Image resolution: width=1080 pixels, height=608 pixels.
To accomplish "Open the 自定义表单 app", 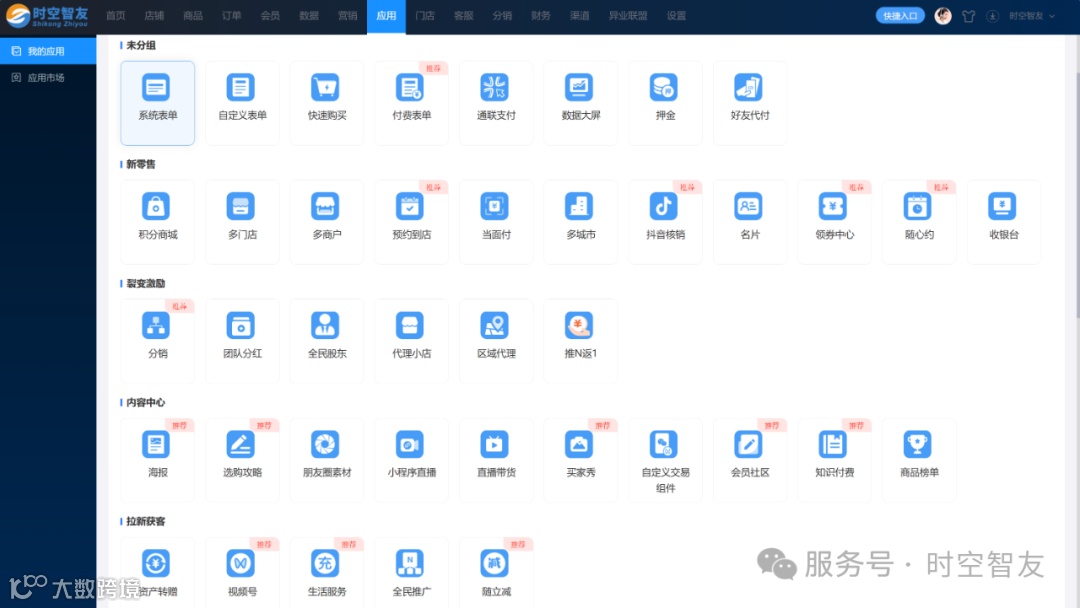I will pyautogui.click(x=242, y=103).
